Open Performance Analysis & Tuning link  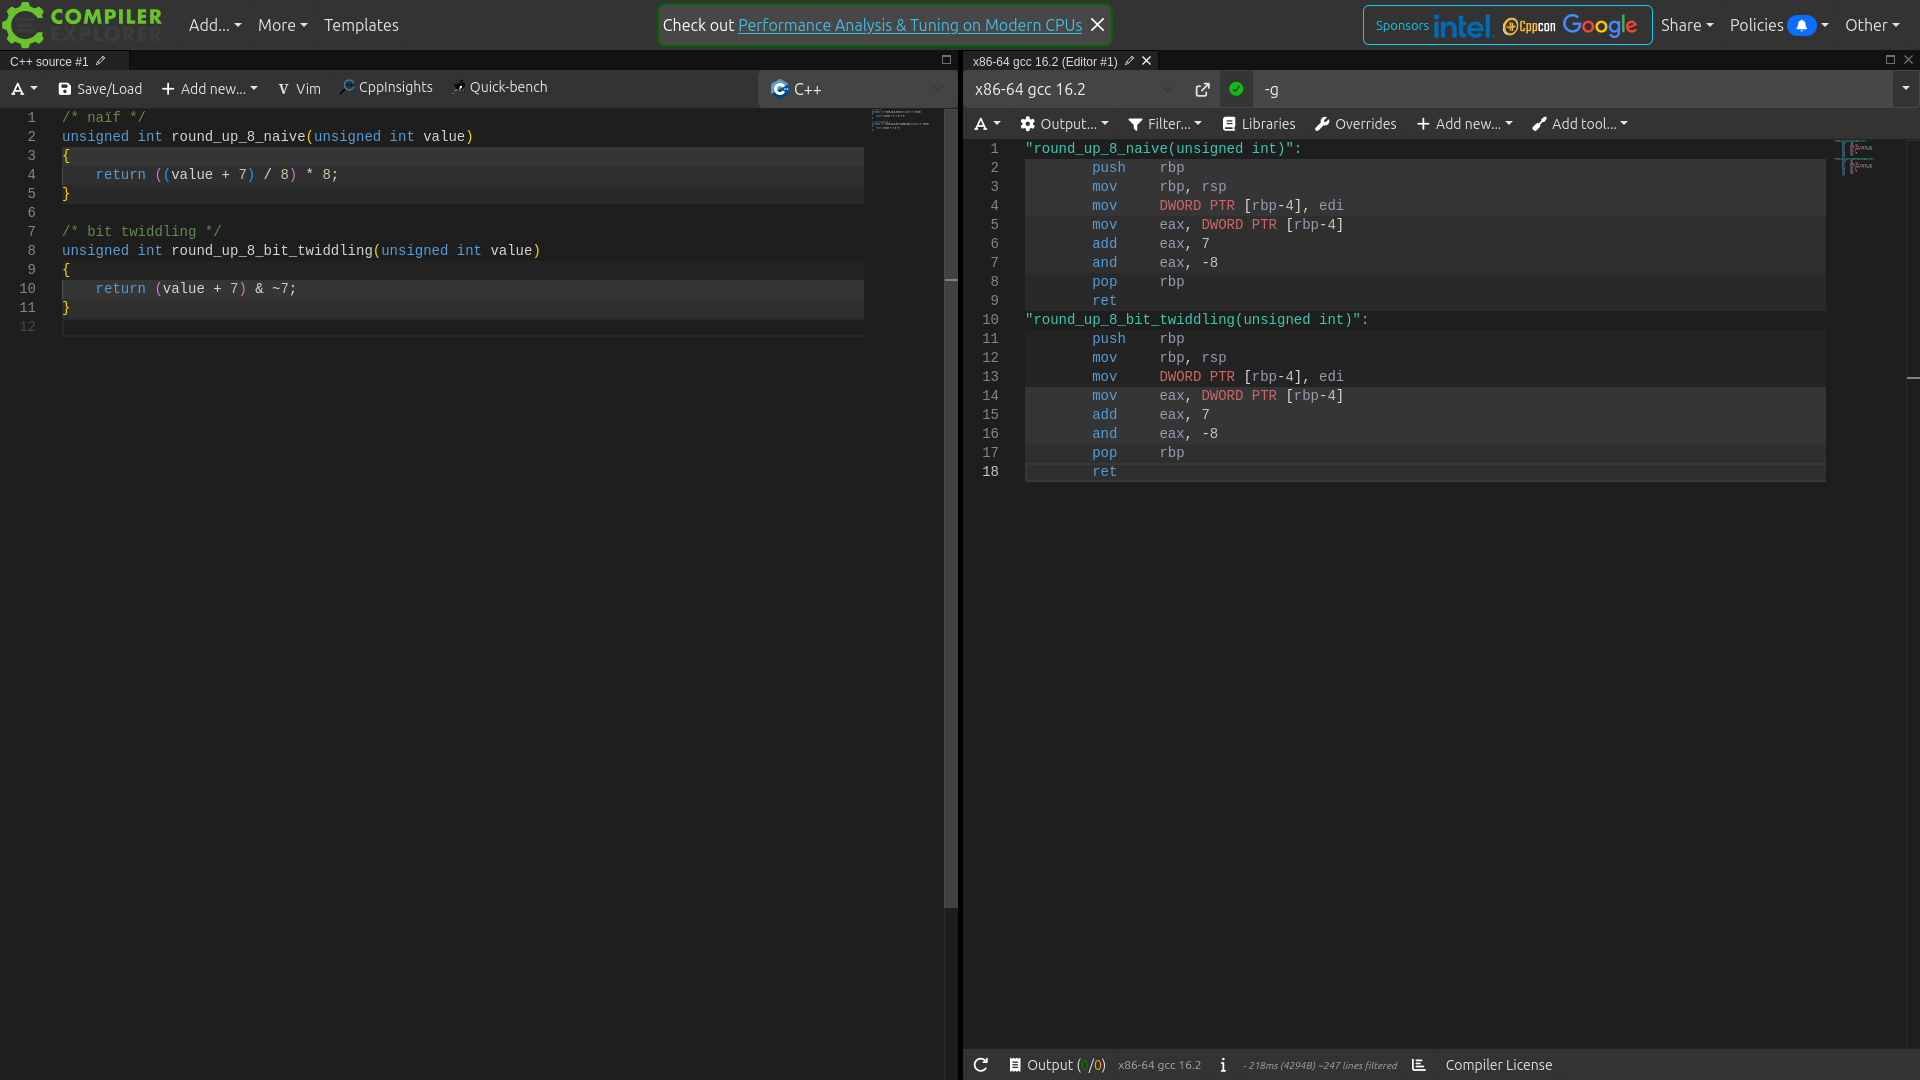(x=910, y=25)
